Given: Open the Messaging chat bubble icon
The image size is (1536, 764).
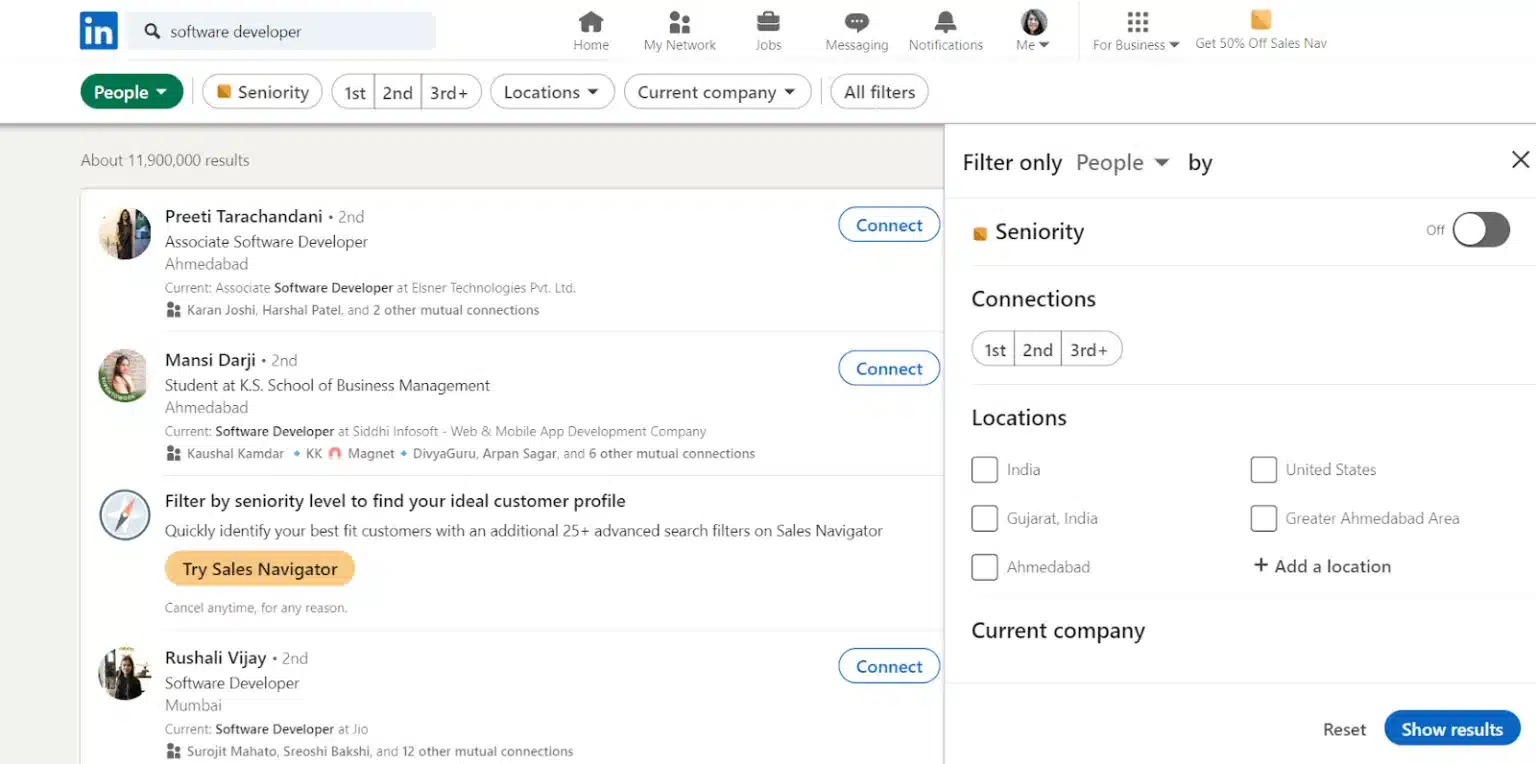Looking at the screenshot, I should pos(857,22).
